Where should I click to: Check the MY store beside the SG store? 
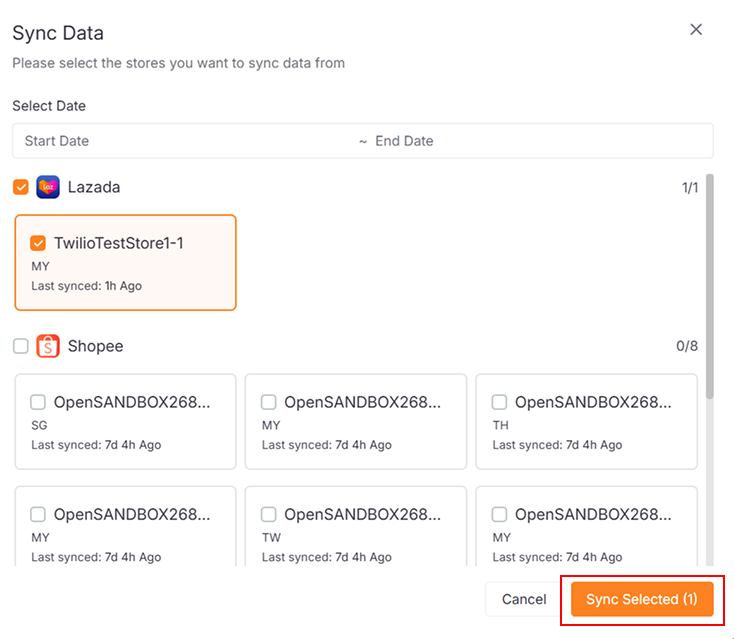coord(269,402)
